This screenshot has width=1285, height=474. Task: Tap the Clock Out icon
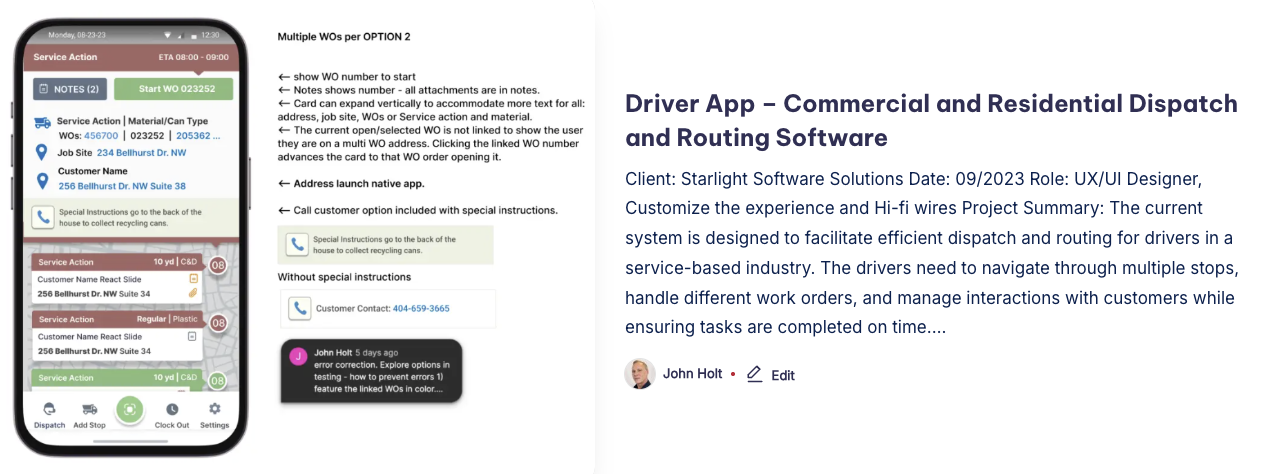[172, 410]
